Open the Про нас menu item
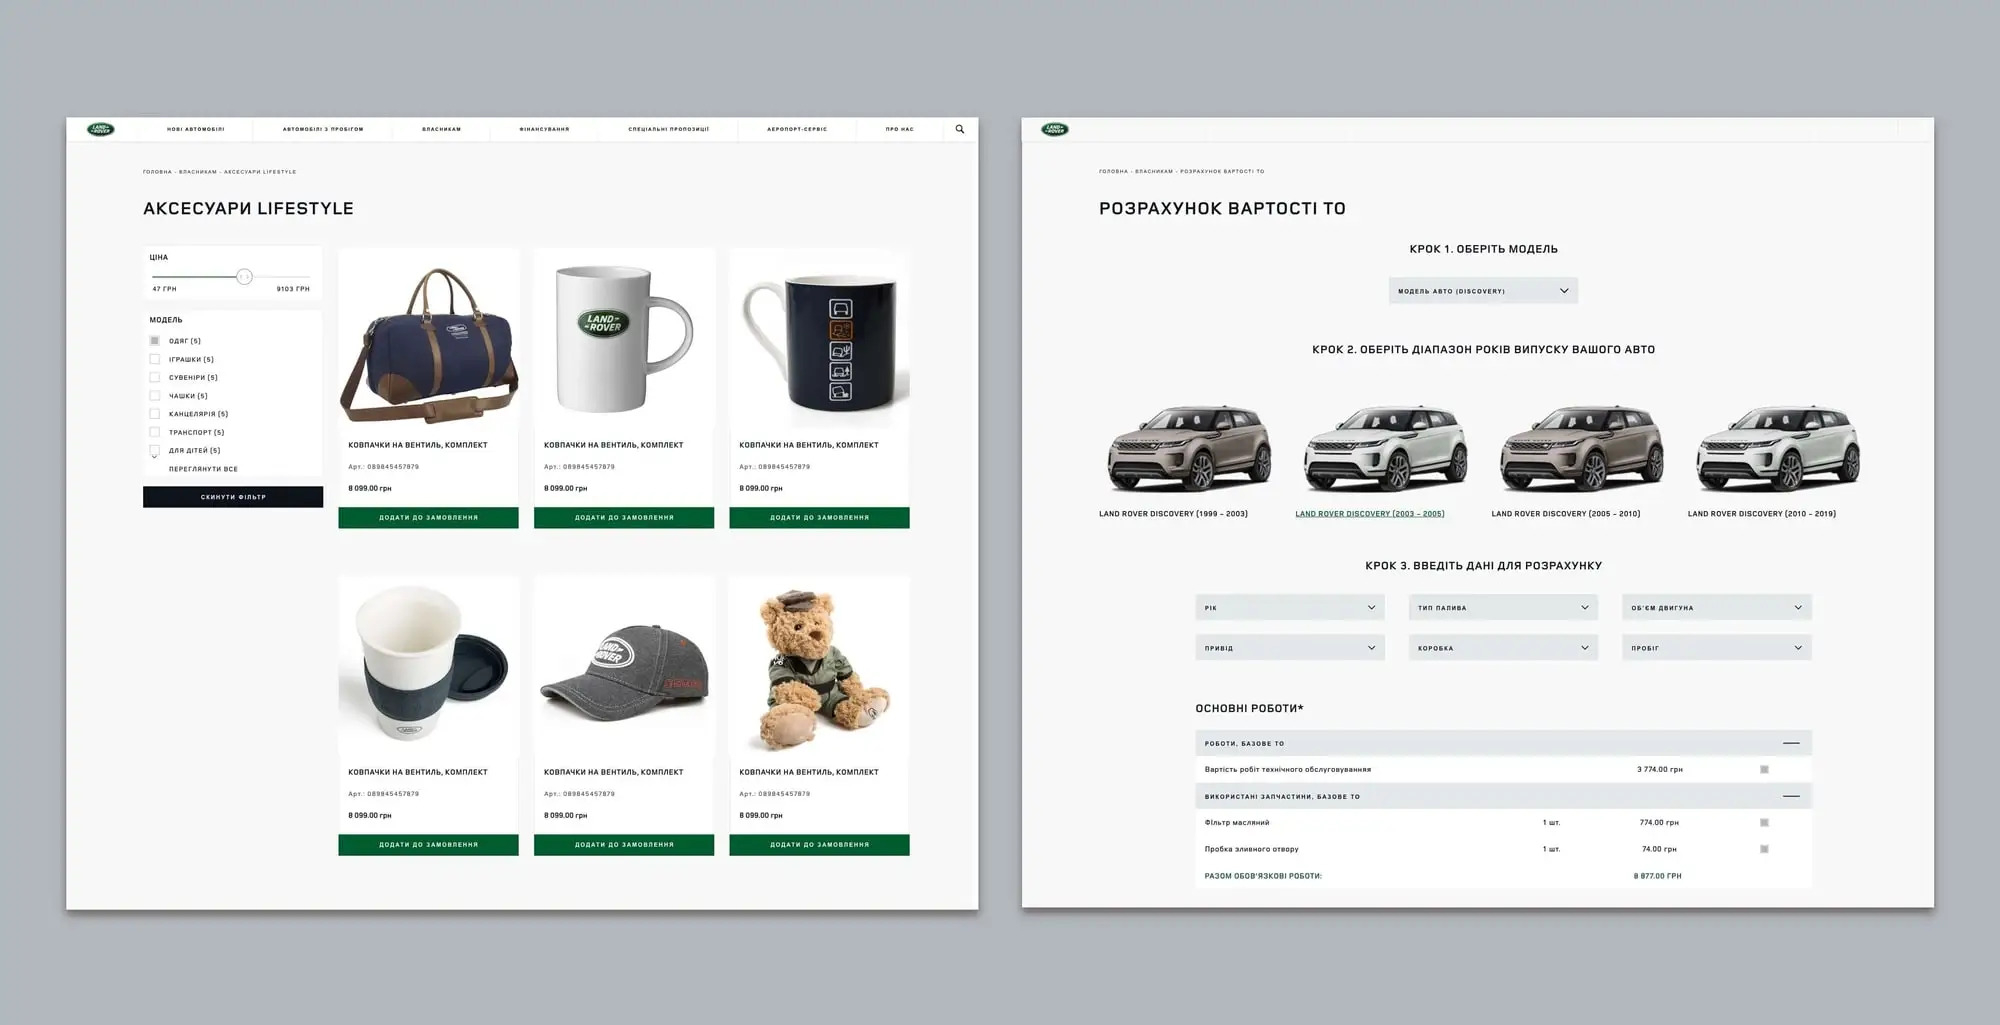2000x1025 pixels. tap(900, 129)
